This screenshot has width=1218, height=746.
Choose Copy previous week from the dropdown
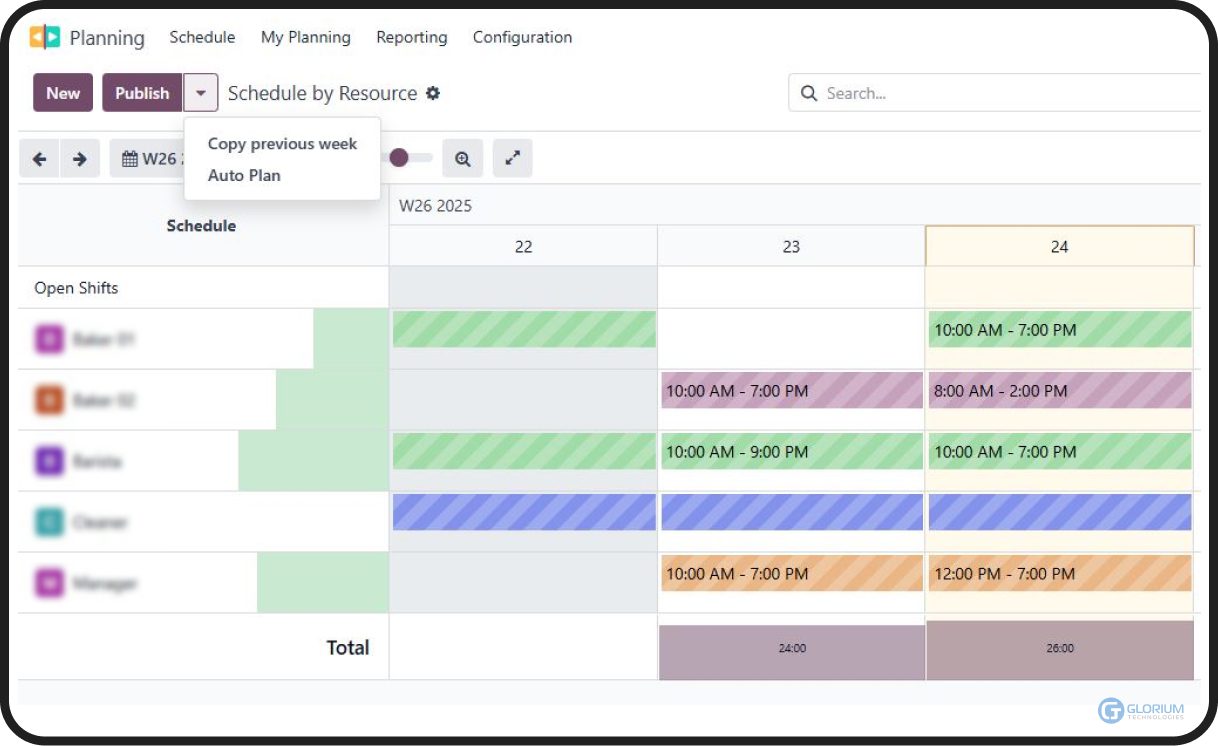[281, 143]
